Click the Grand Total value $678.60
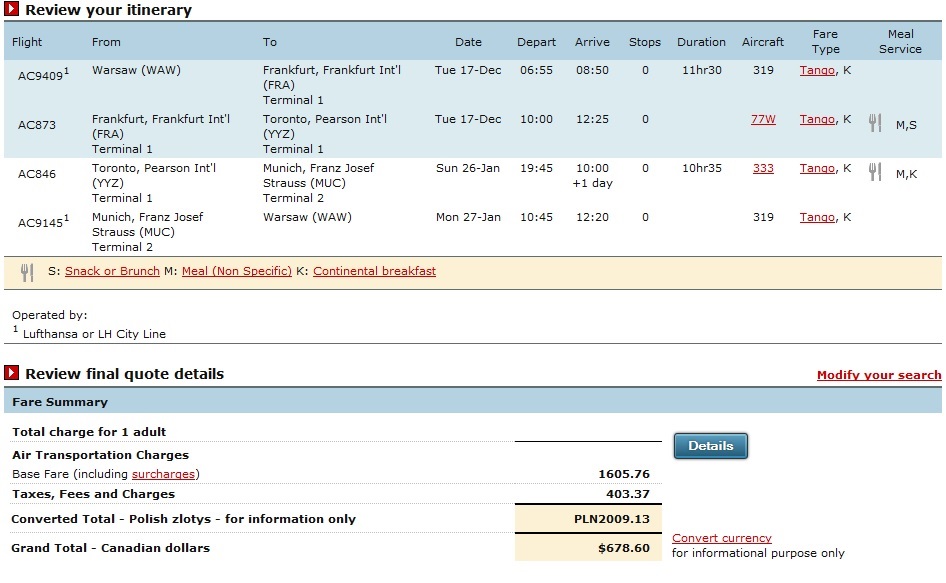The width and height of the screenshot is (946, 583). pos(624,548)
